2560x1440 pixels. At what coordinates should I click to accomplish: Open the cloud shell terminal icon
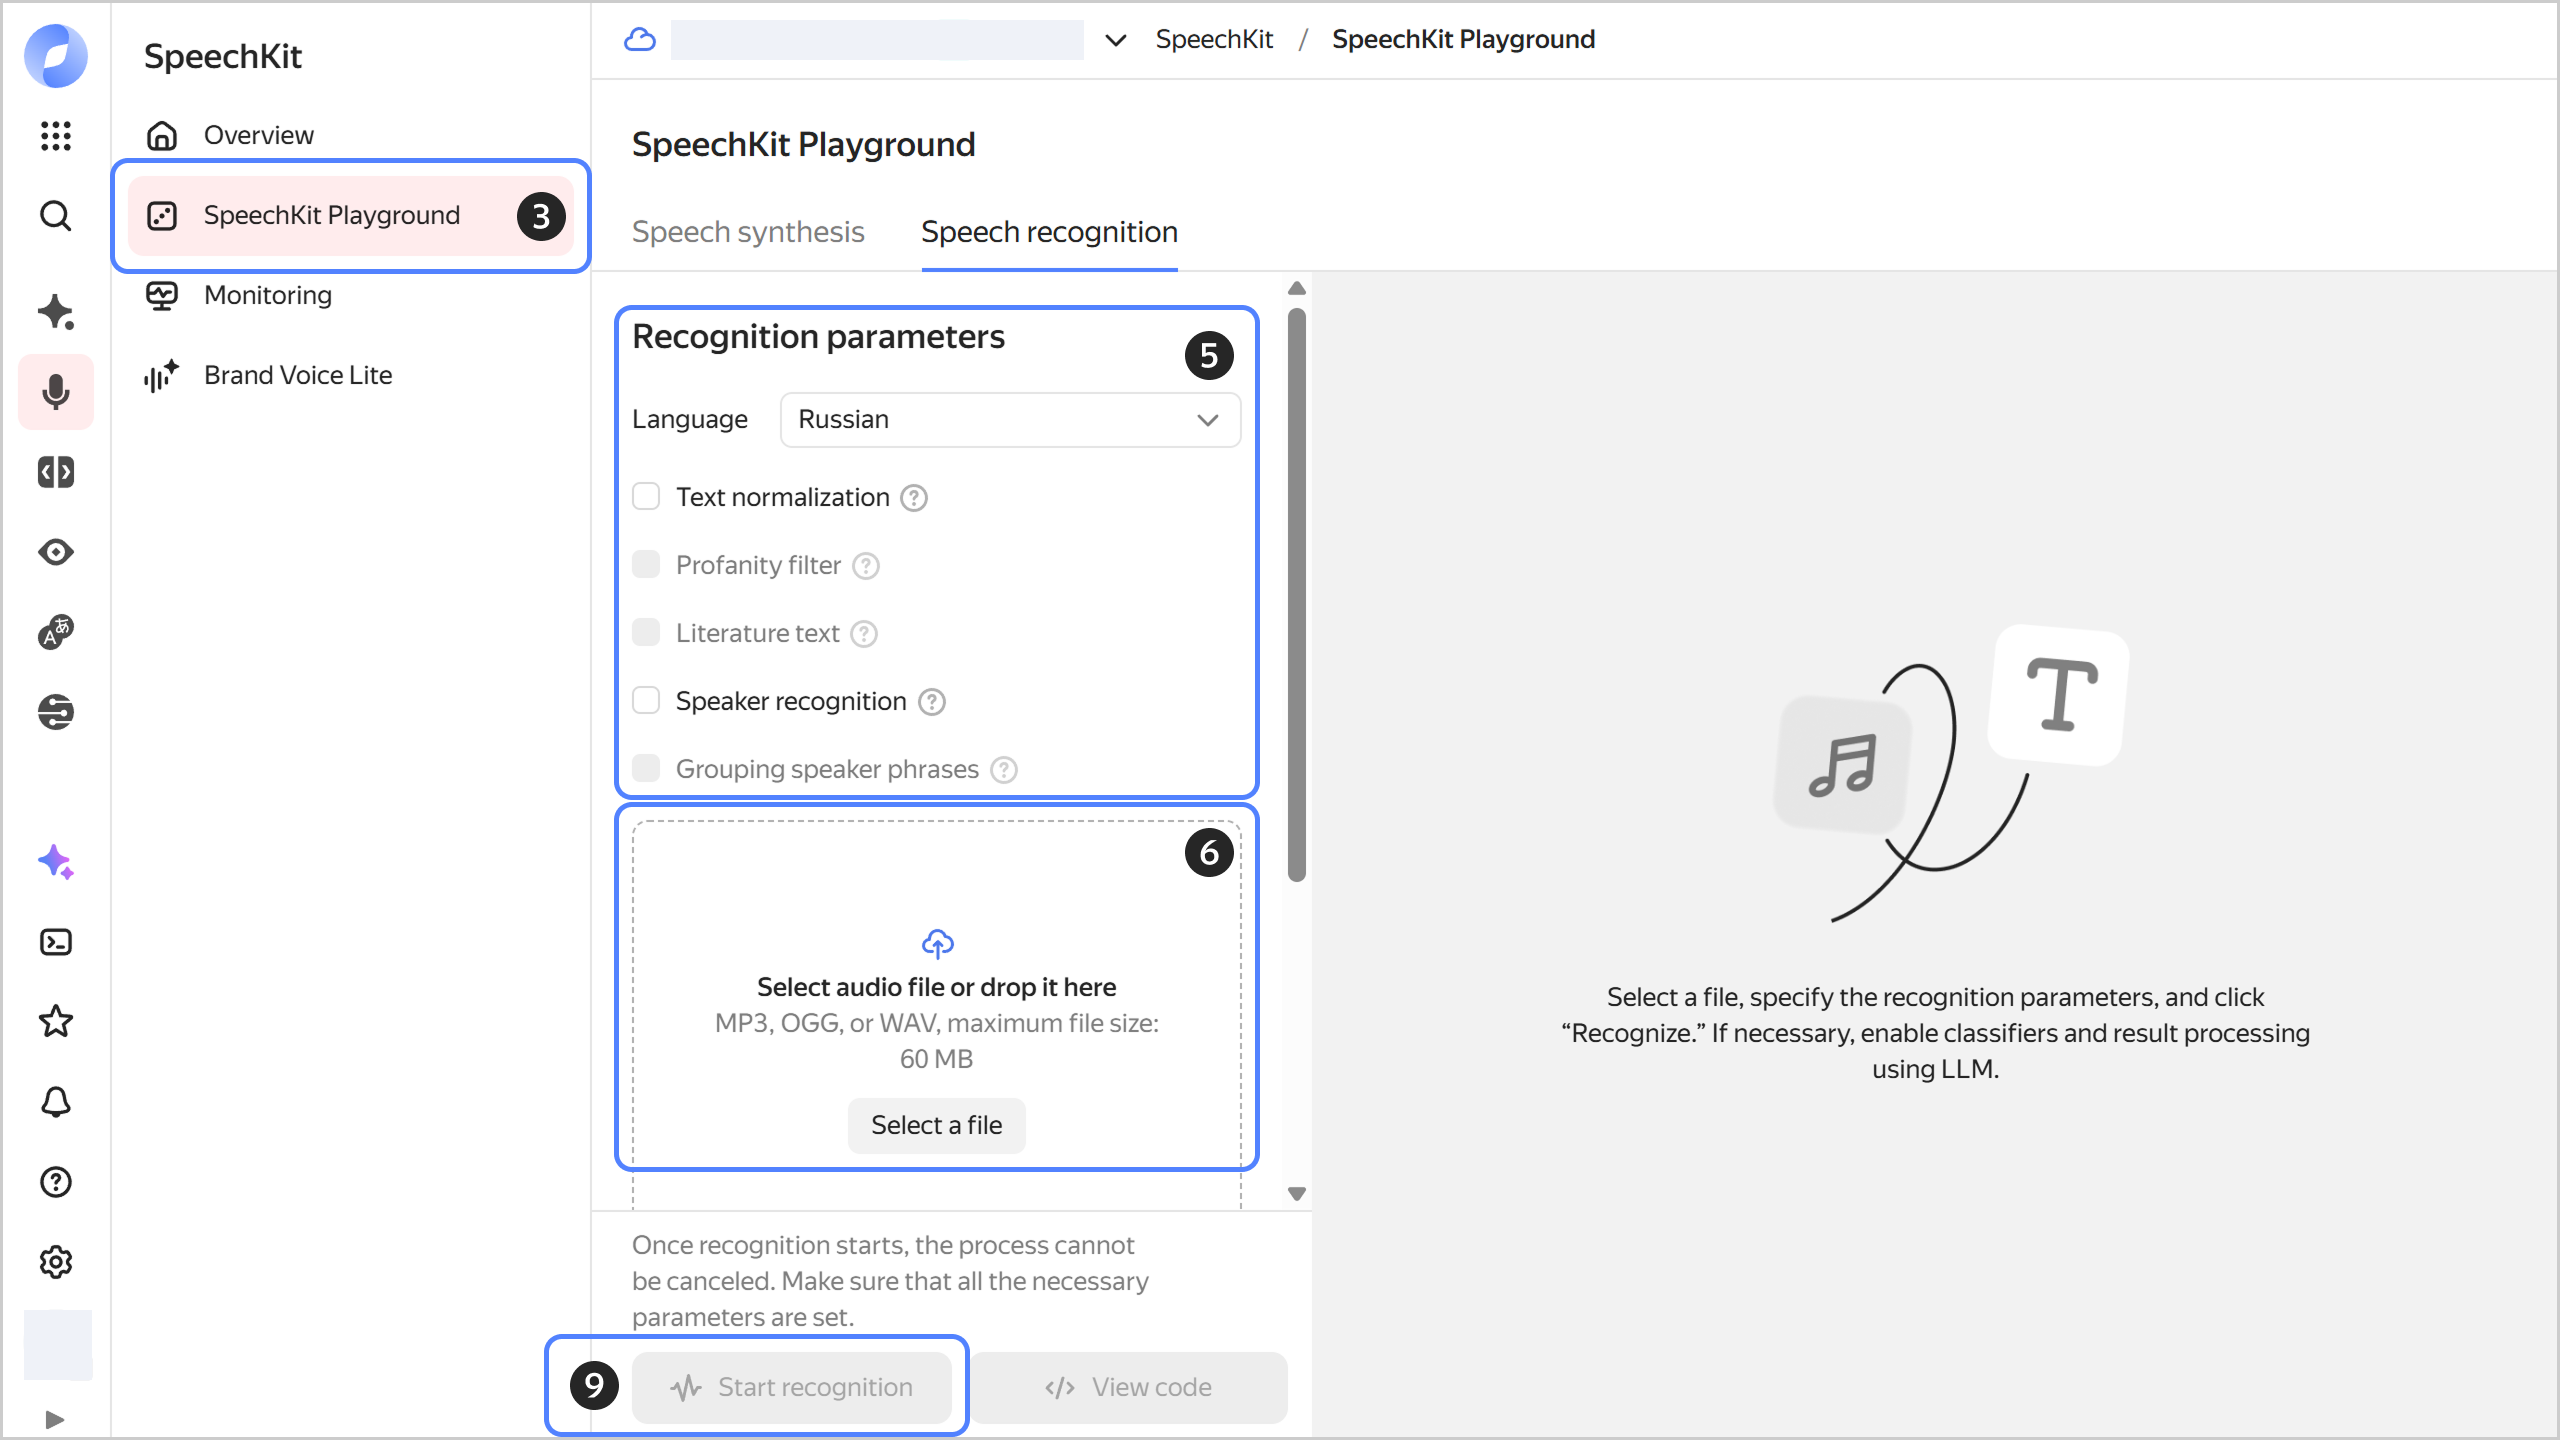56,942
